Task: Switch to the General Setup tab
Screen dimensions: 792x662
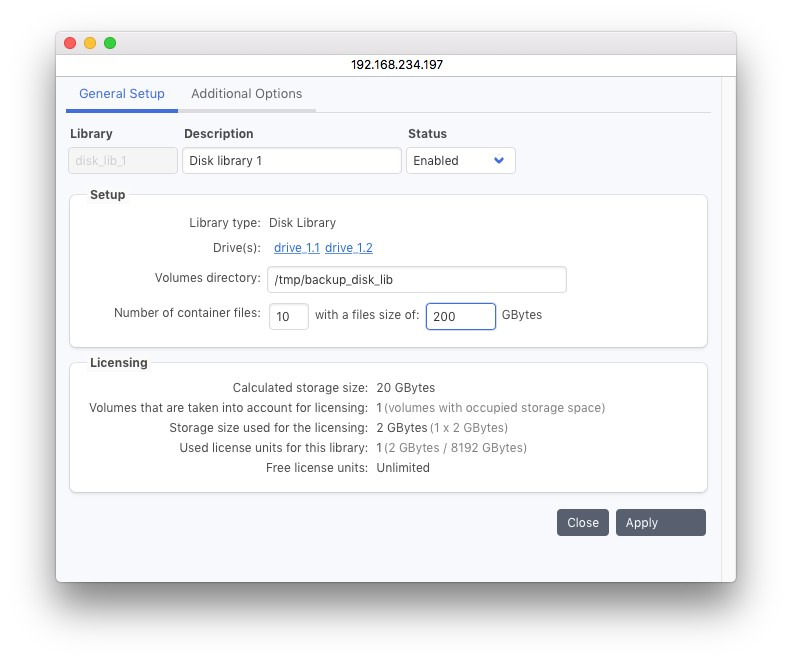Action: [x=122, y=94]
